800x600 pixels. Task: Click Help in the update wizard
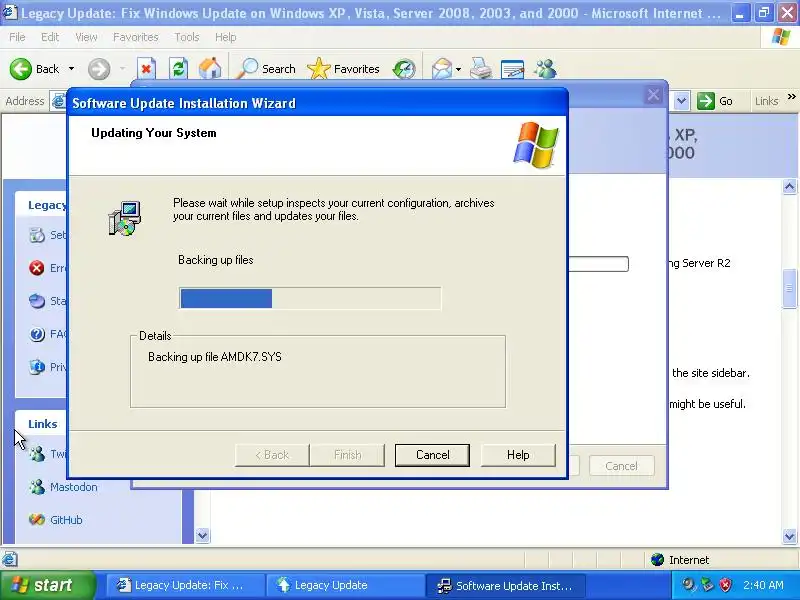(x=518, y=455)
